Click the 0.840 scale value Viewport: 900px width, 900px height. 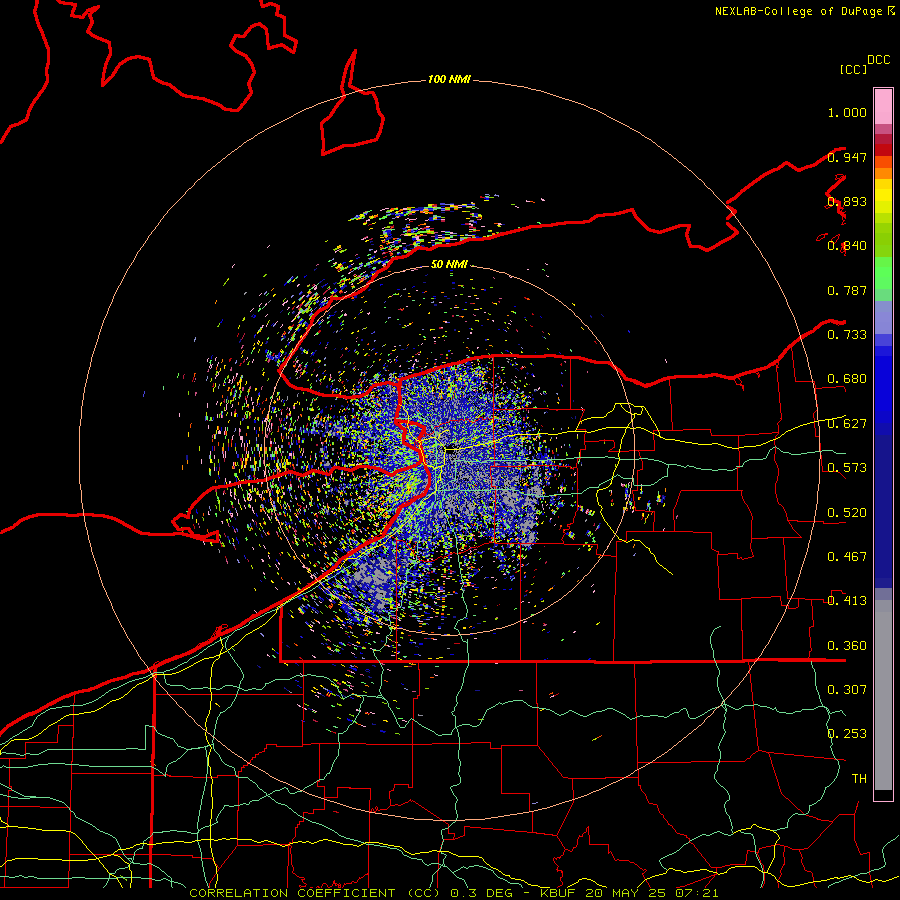pos(847,246)
